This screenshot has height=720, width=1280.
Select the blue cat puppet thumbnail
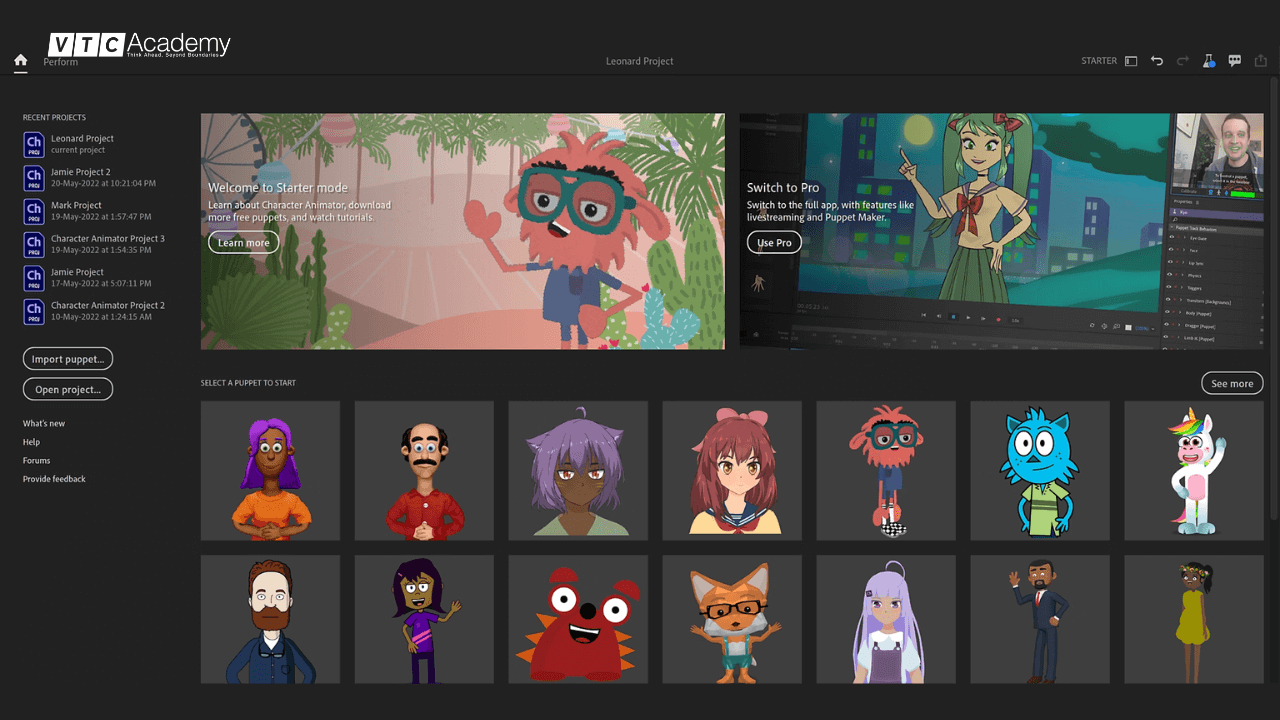(1039, 470)
